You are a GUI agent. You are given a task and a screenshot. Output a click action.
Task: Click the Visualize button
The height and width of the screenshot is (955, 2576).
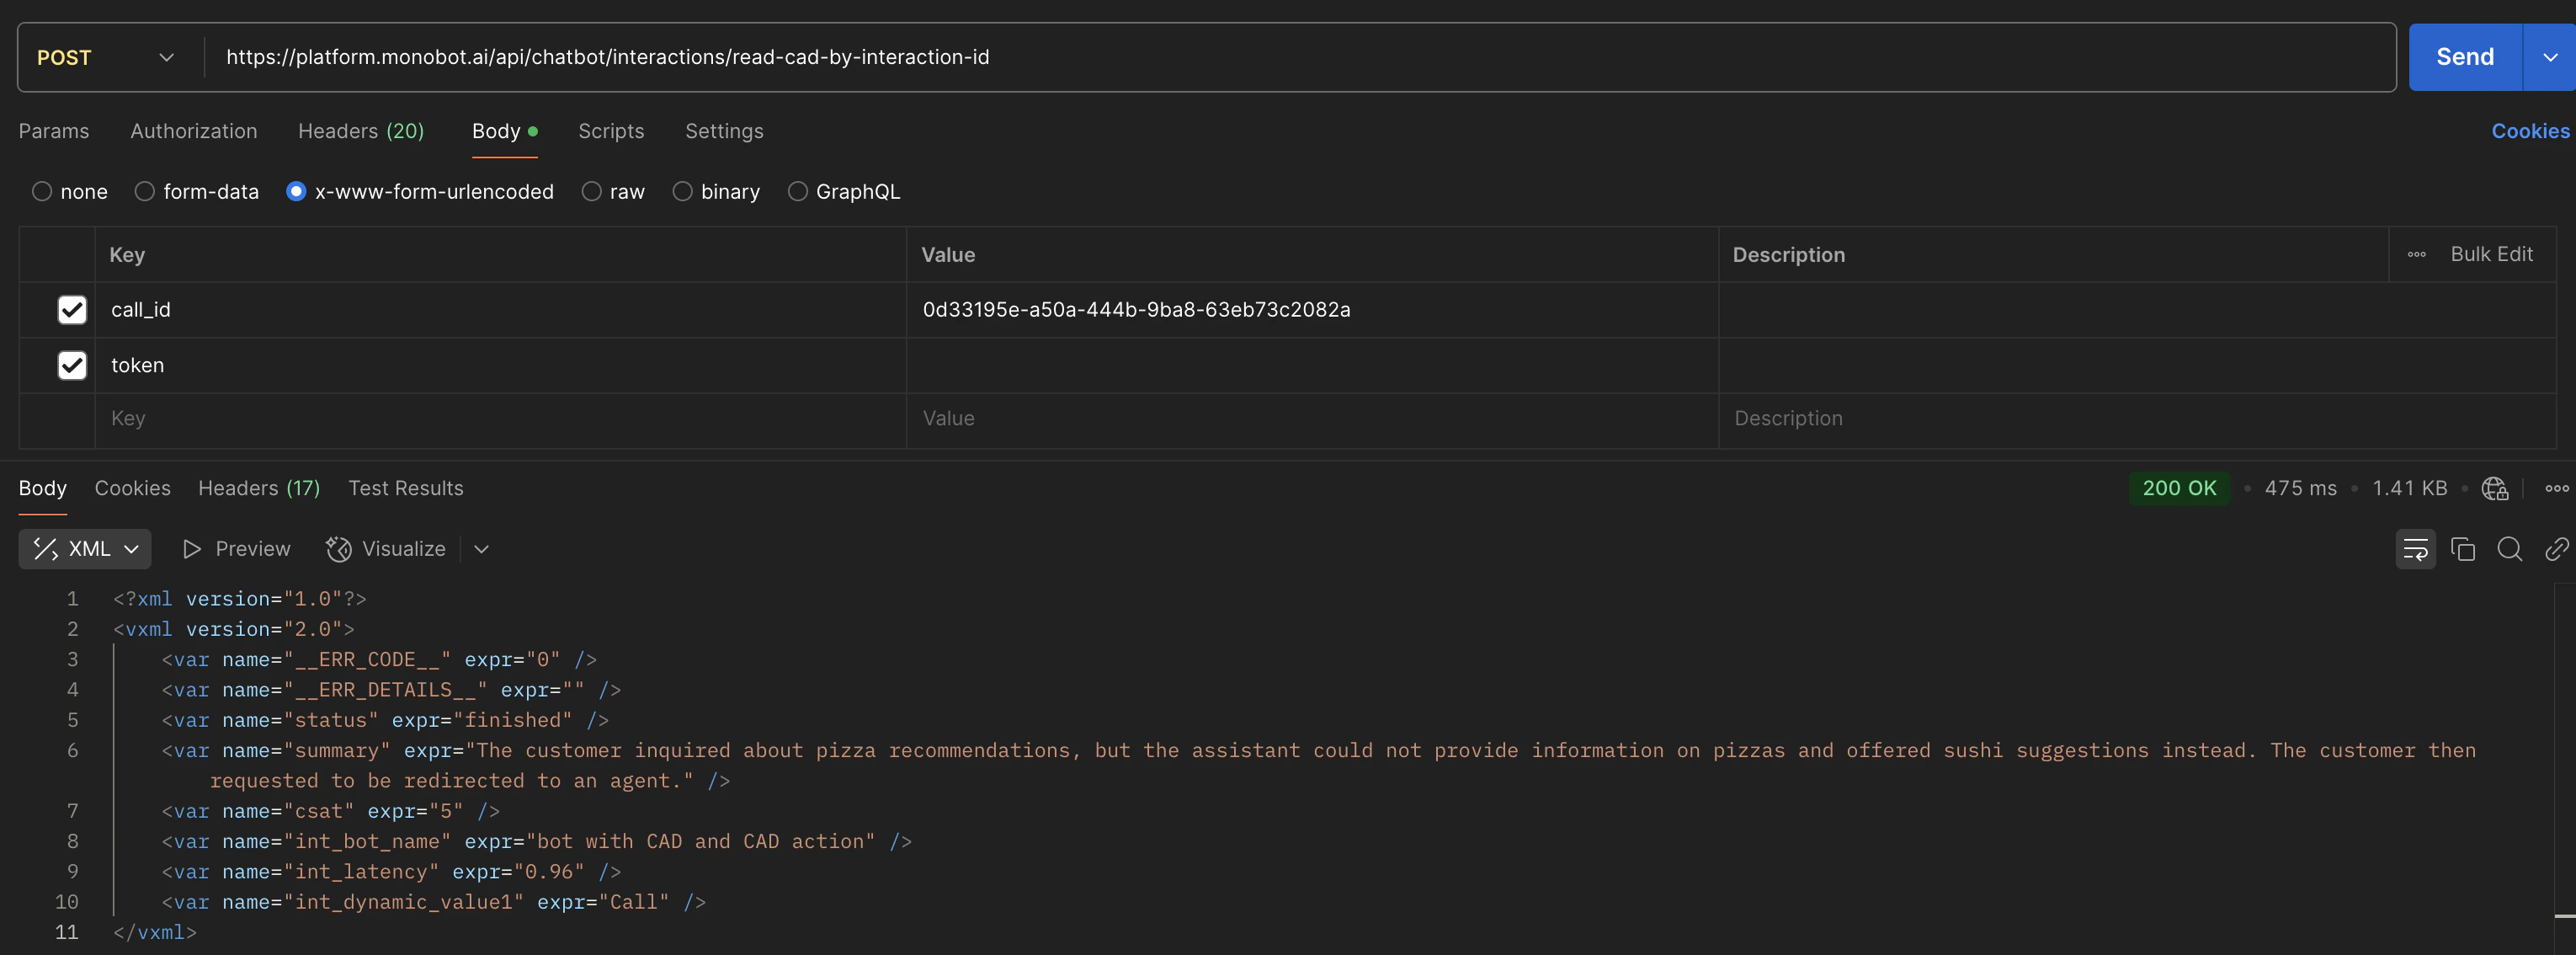(x=386, y=549)
